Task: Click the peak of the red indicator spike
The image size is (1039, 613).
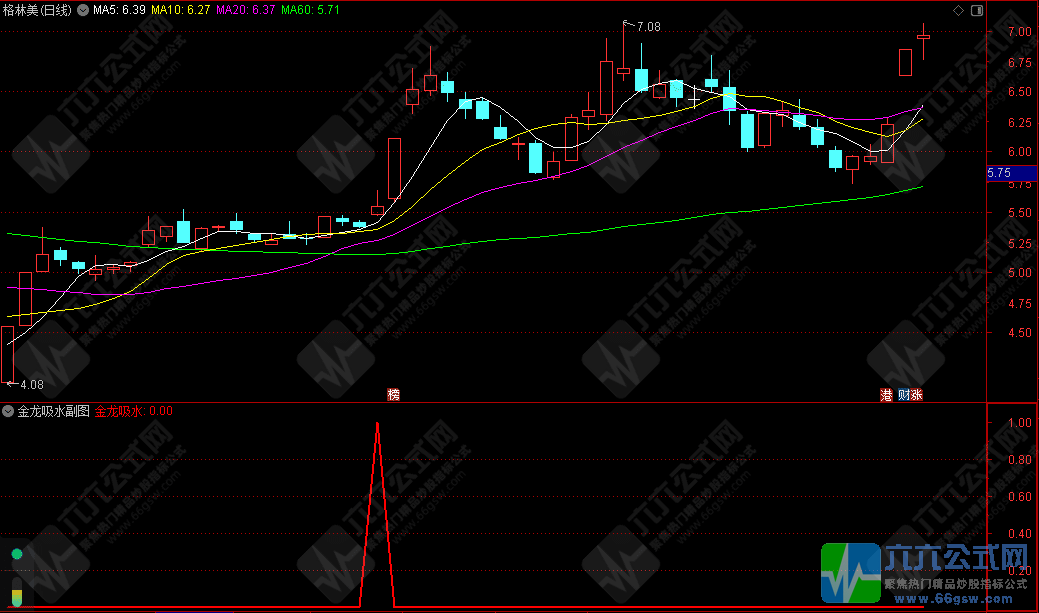Action: [377, 423]
